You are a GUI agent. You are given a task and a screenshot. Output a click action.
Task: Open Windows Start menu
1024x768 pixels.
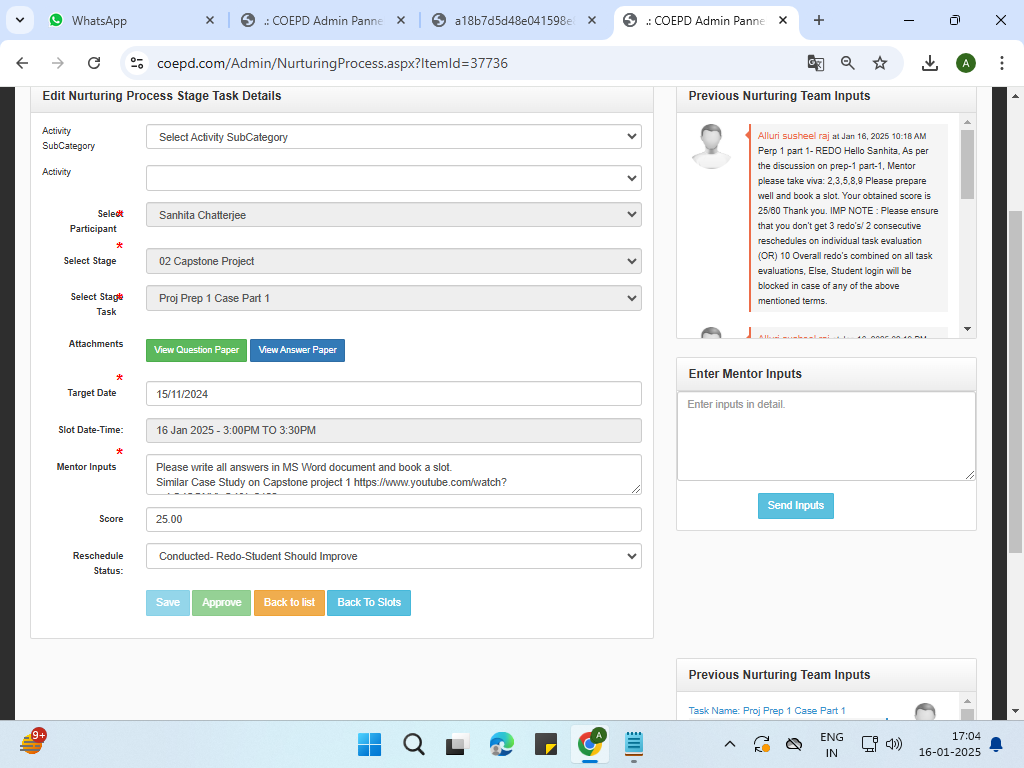pyautogui.click(x=370, y=744)
